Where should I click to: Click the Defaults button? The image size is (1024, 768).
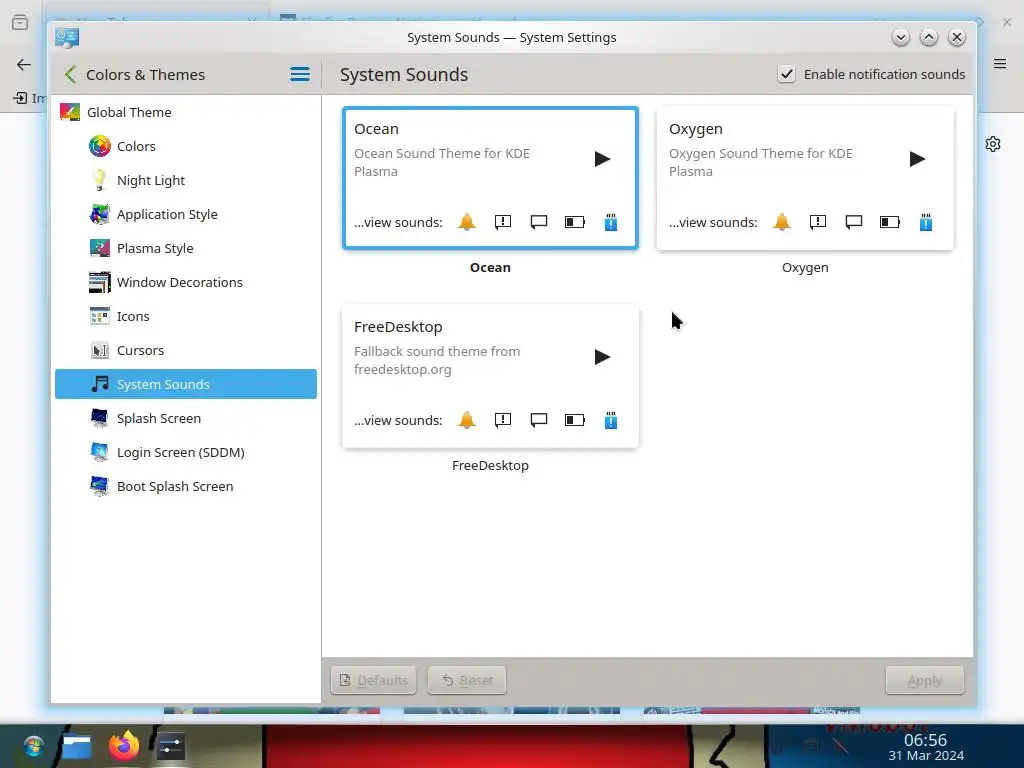(374, 680)
